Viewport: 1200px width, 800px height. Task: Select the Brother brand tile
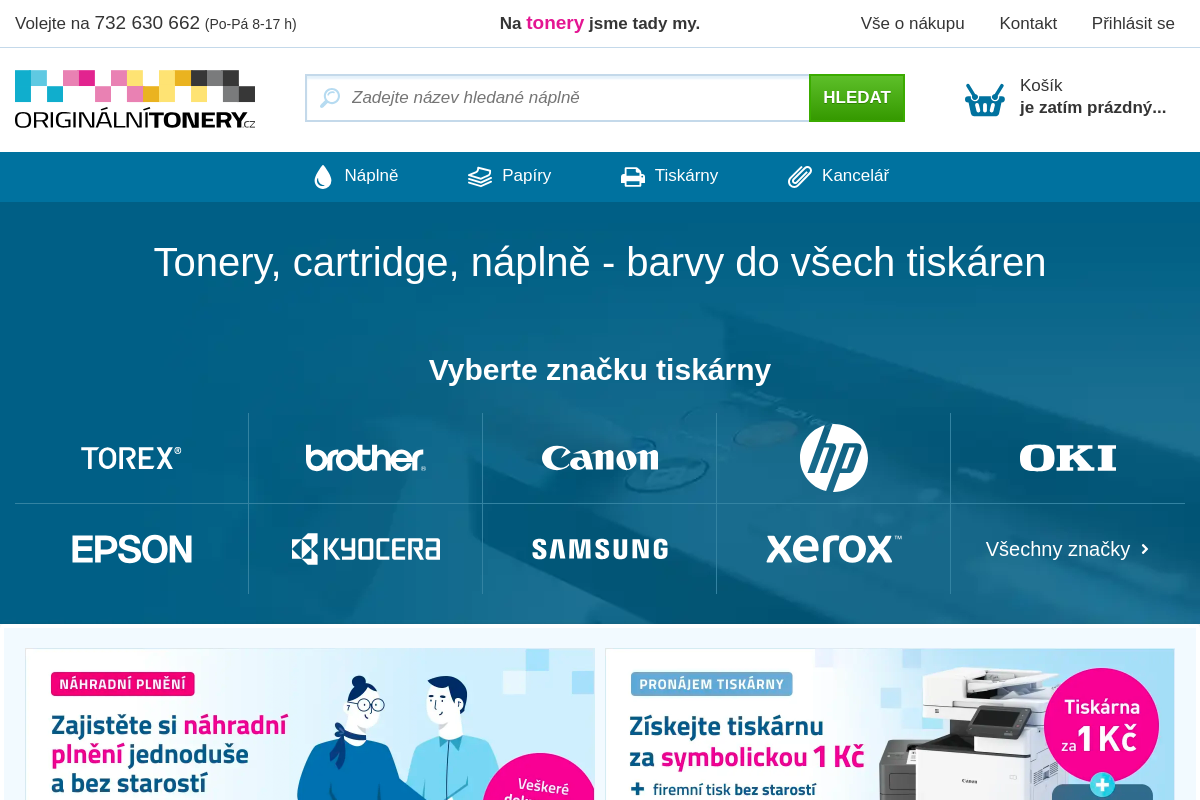pos(365,457)
